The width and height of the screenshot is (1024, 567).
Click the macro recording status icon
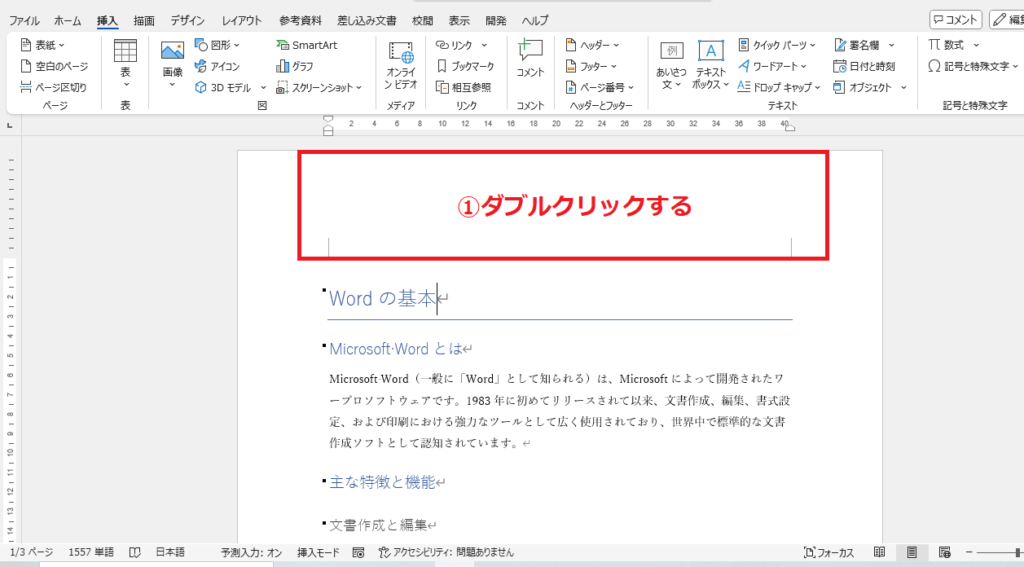point(358,553)
